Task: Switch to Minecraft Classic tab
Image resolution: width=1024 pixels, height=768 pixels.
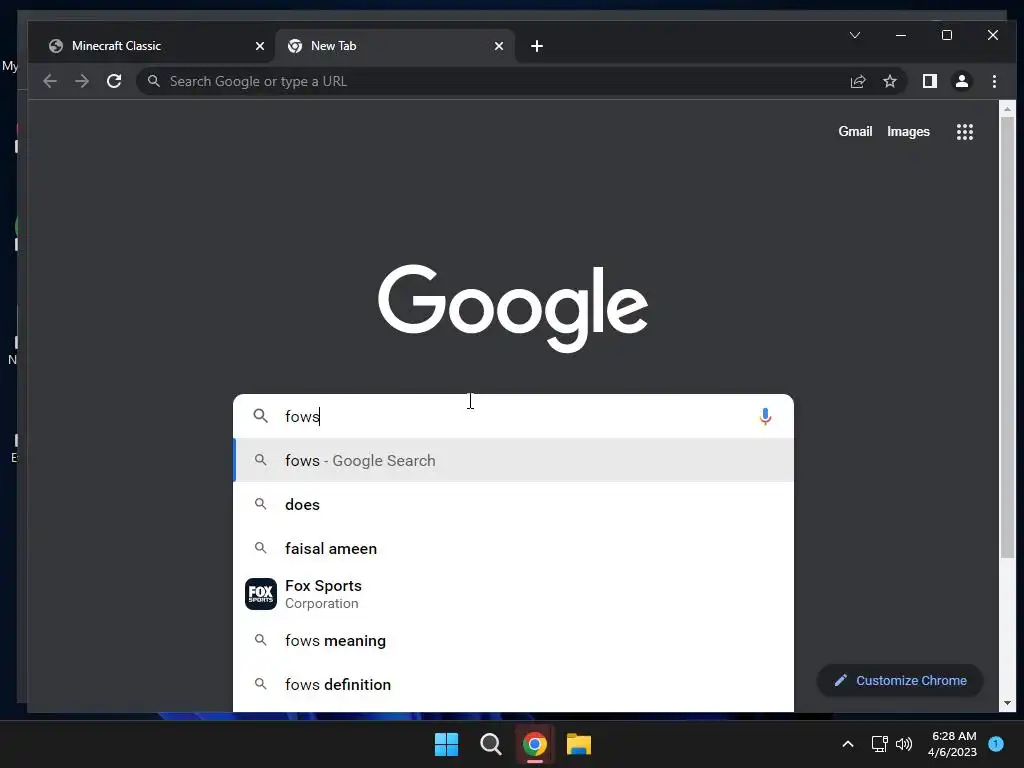Action: (x=152, y=46)
